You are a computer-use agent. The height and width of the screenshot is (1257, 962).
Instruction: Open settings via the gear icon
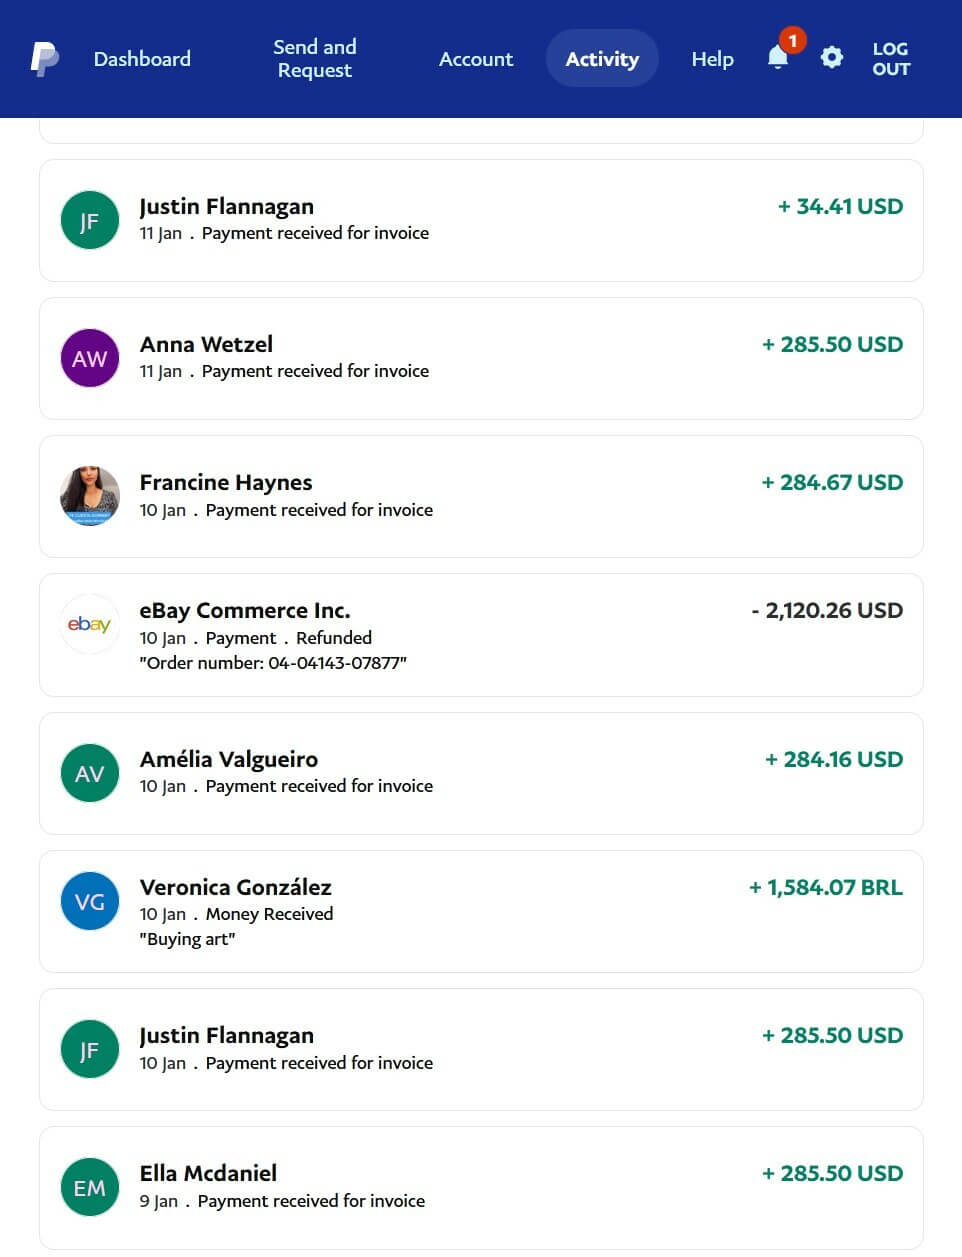click(831, 58)
